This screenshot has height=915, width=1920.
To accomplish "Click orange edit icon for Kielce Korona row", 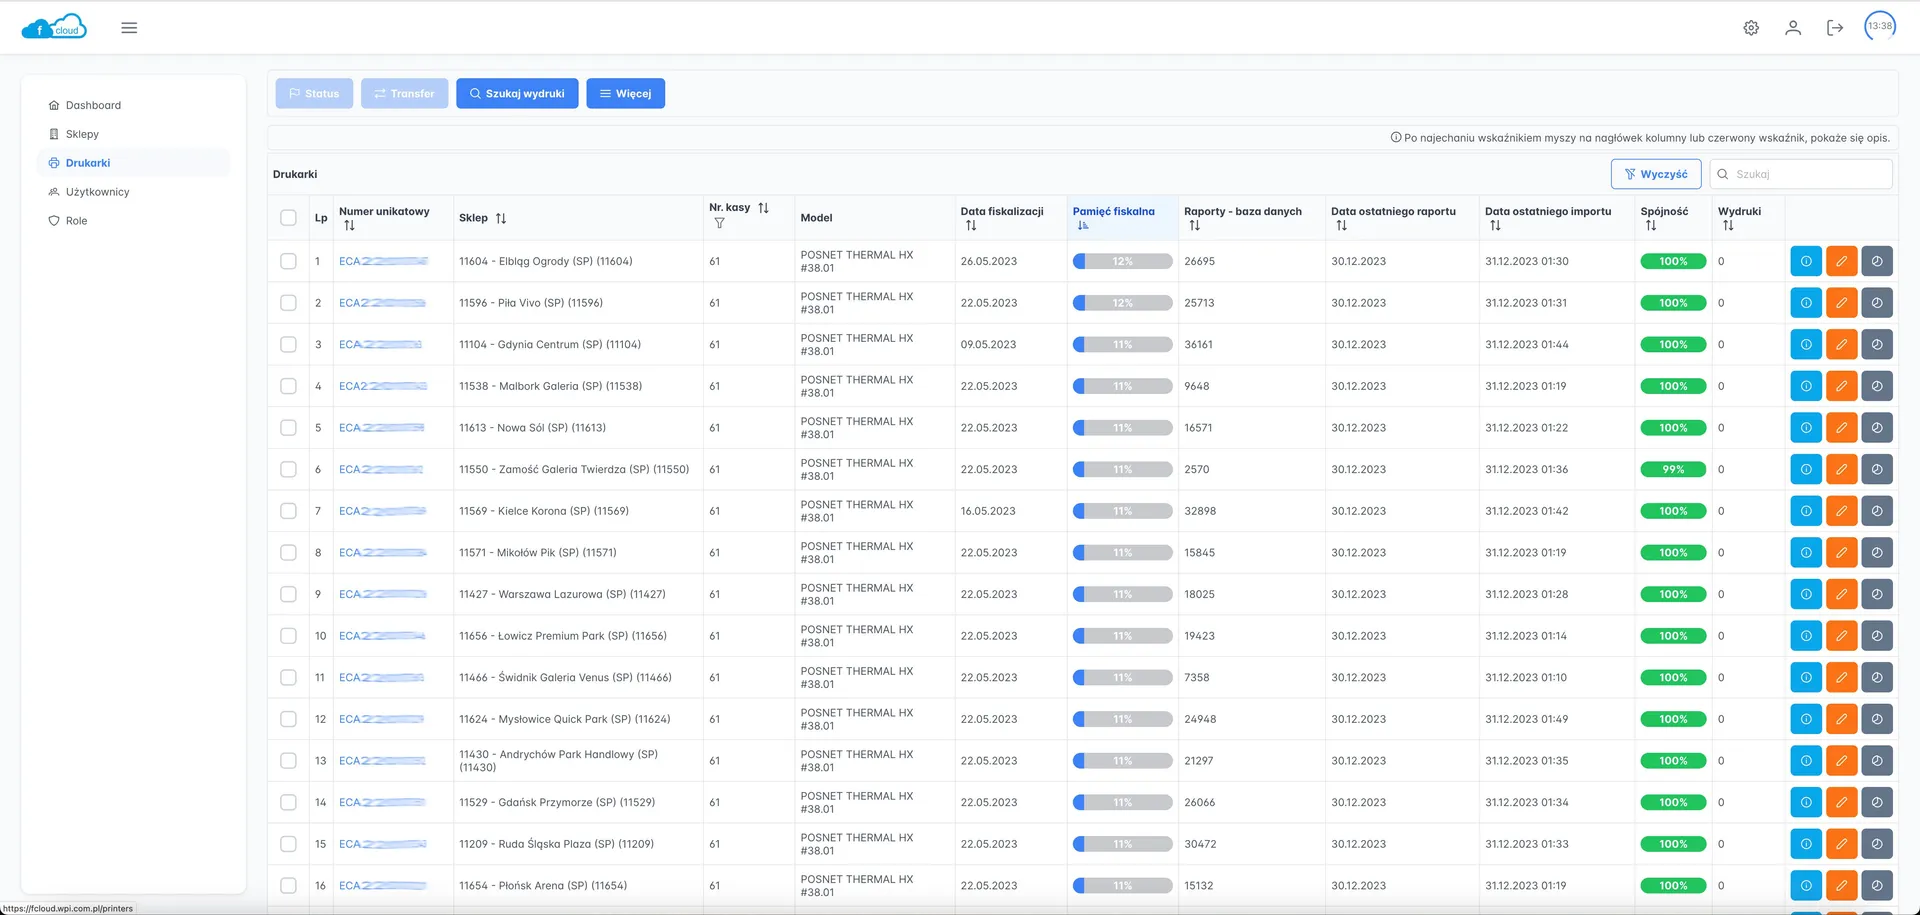I will [x=1841, y=511].
